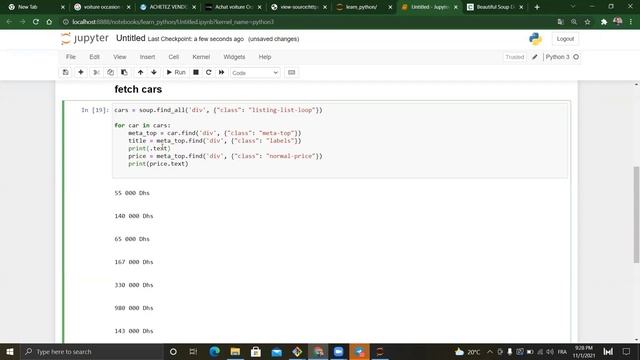640x360 pixels.
Task: Switch to the Beautiful Soup browser tab
Action: [495, 7]
